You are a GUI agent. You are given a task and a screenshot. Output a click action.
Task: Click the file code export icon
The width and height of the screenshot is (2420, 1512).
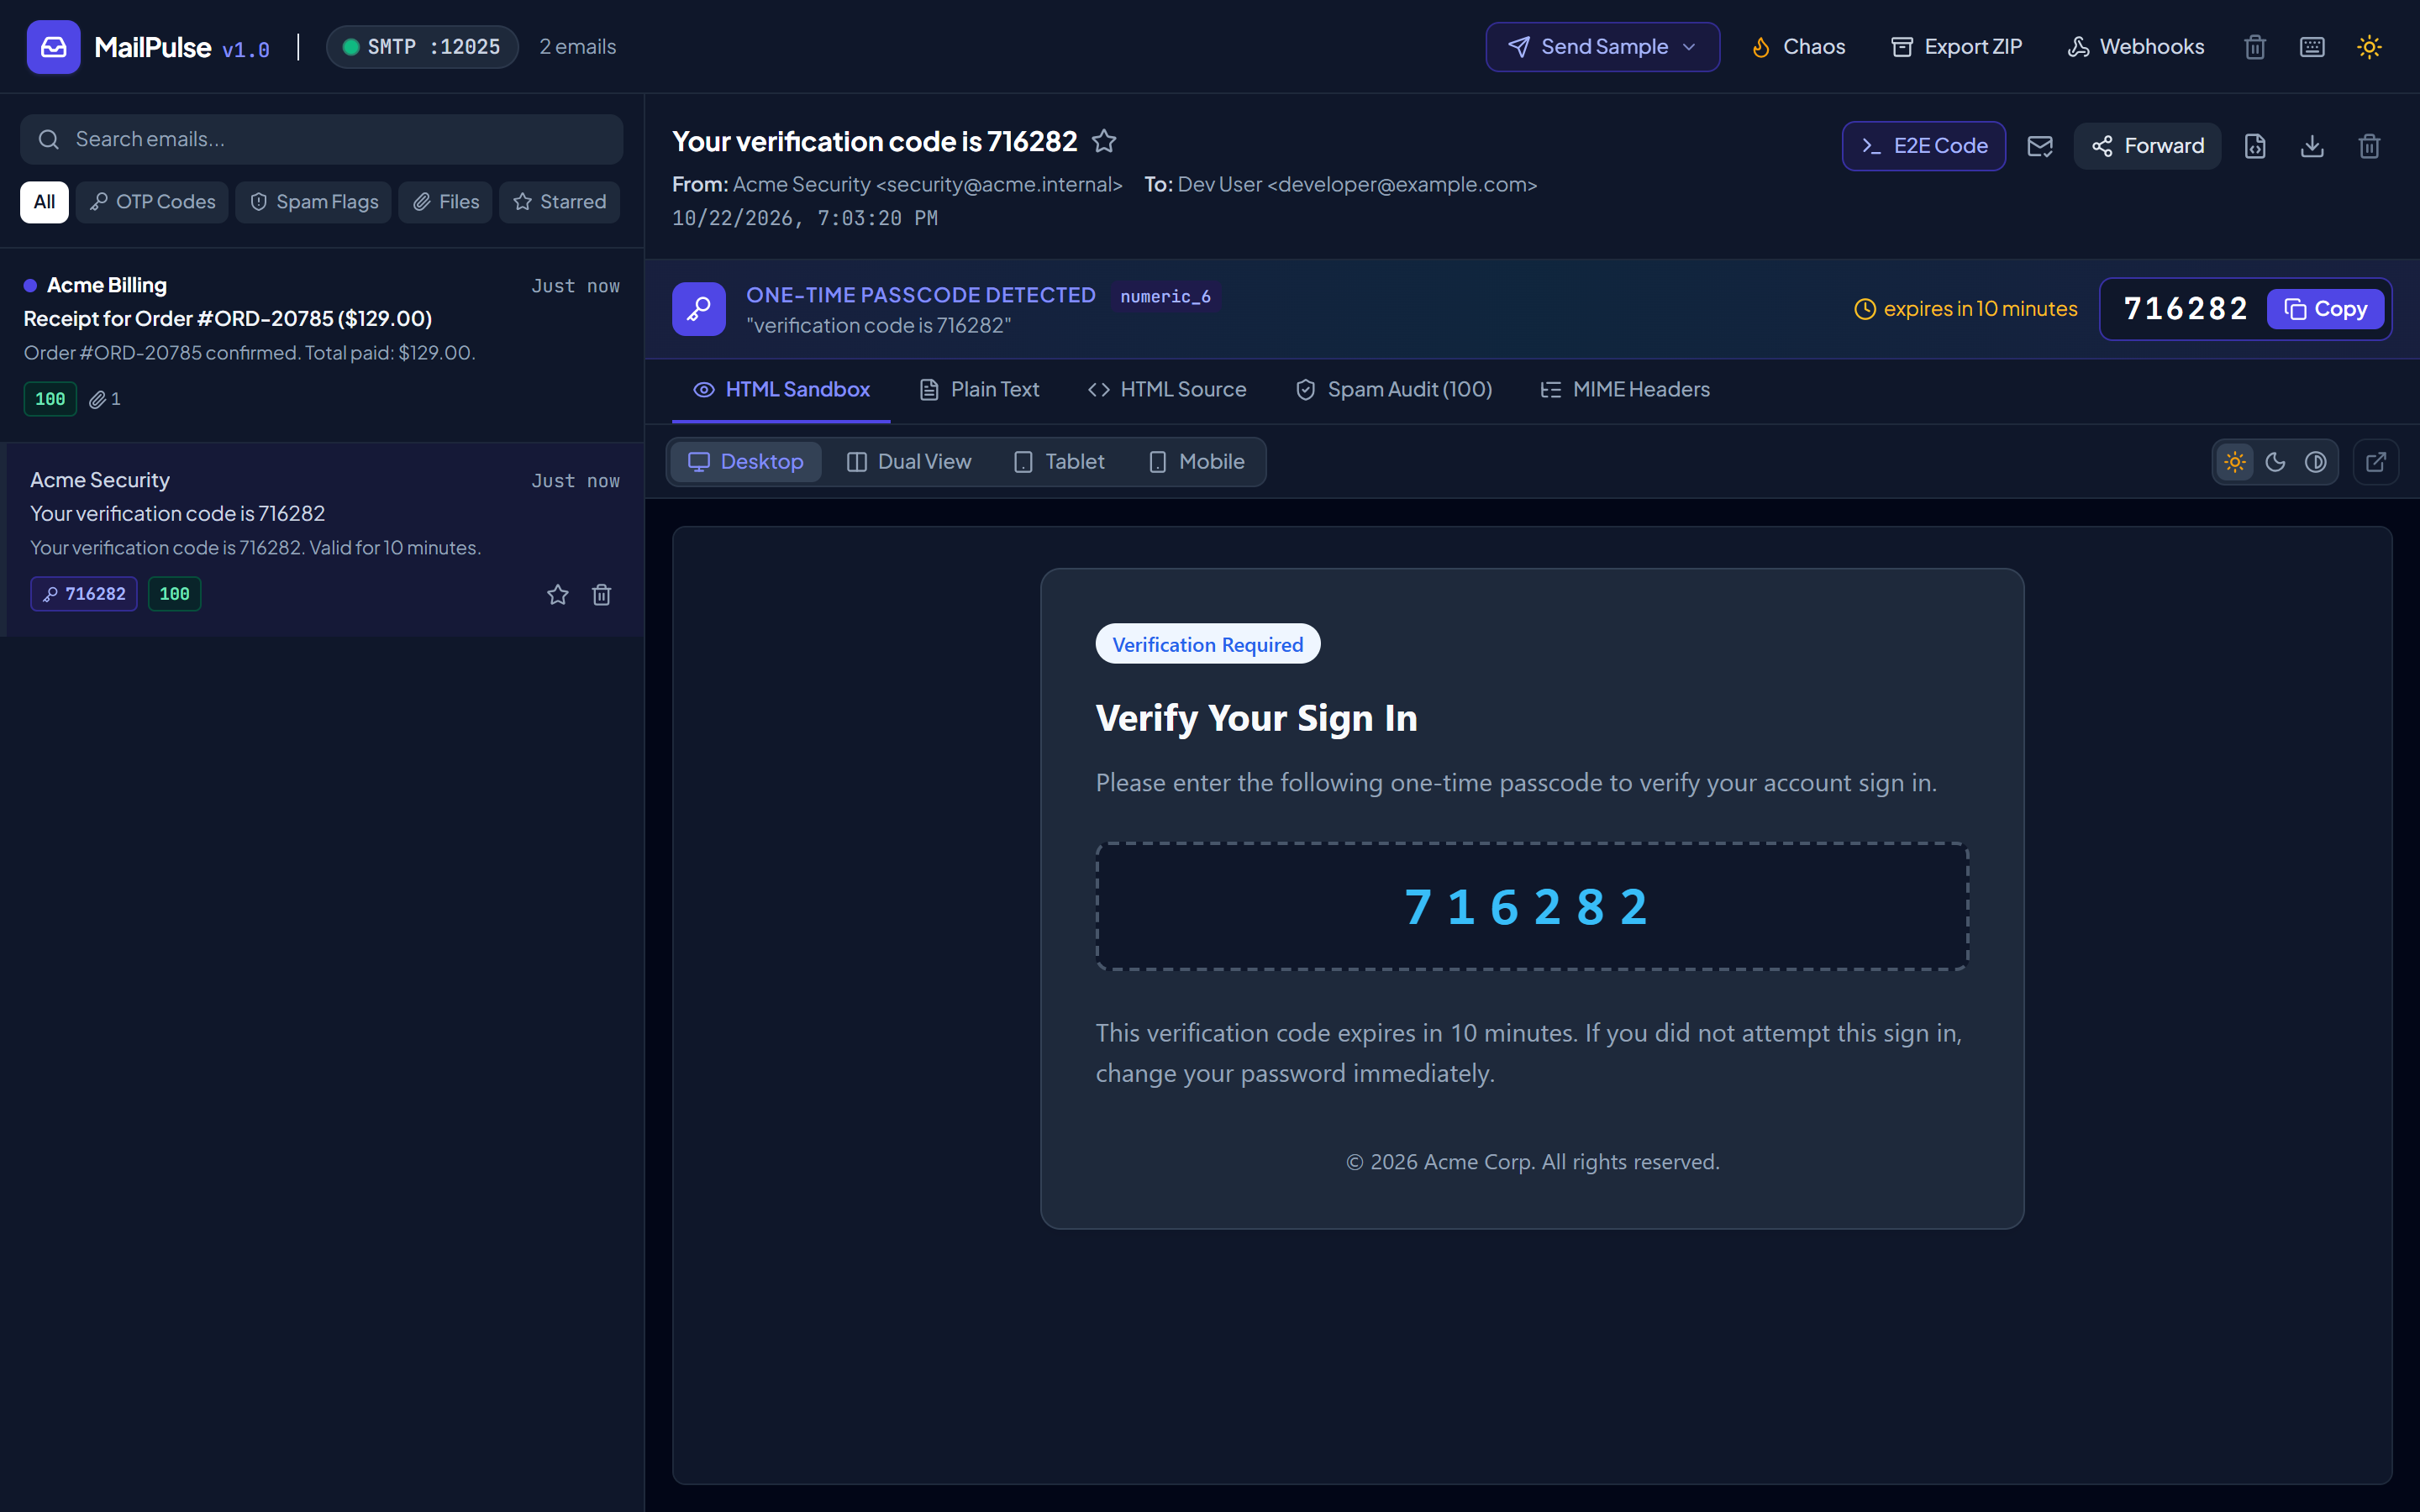point(2255,146)
